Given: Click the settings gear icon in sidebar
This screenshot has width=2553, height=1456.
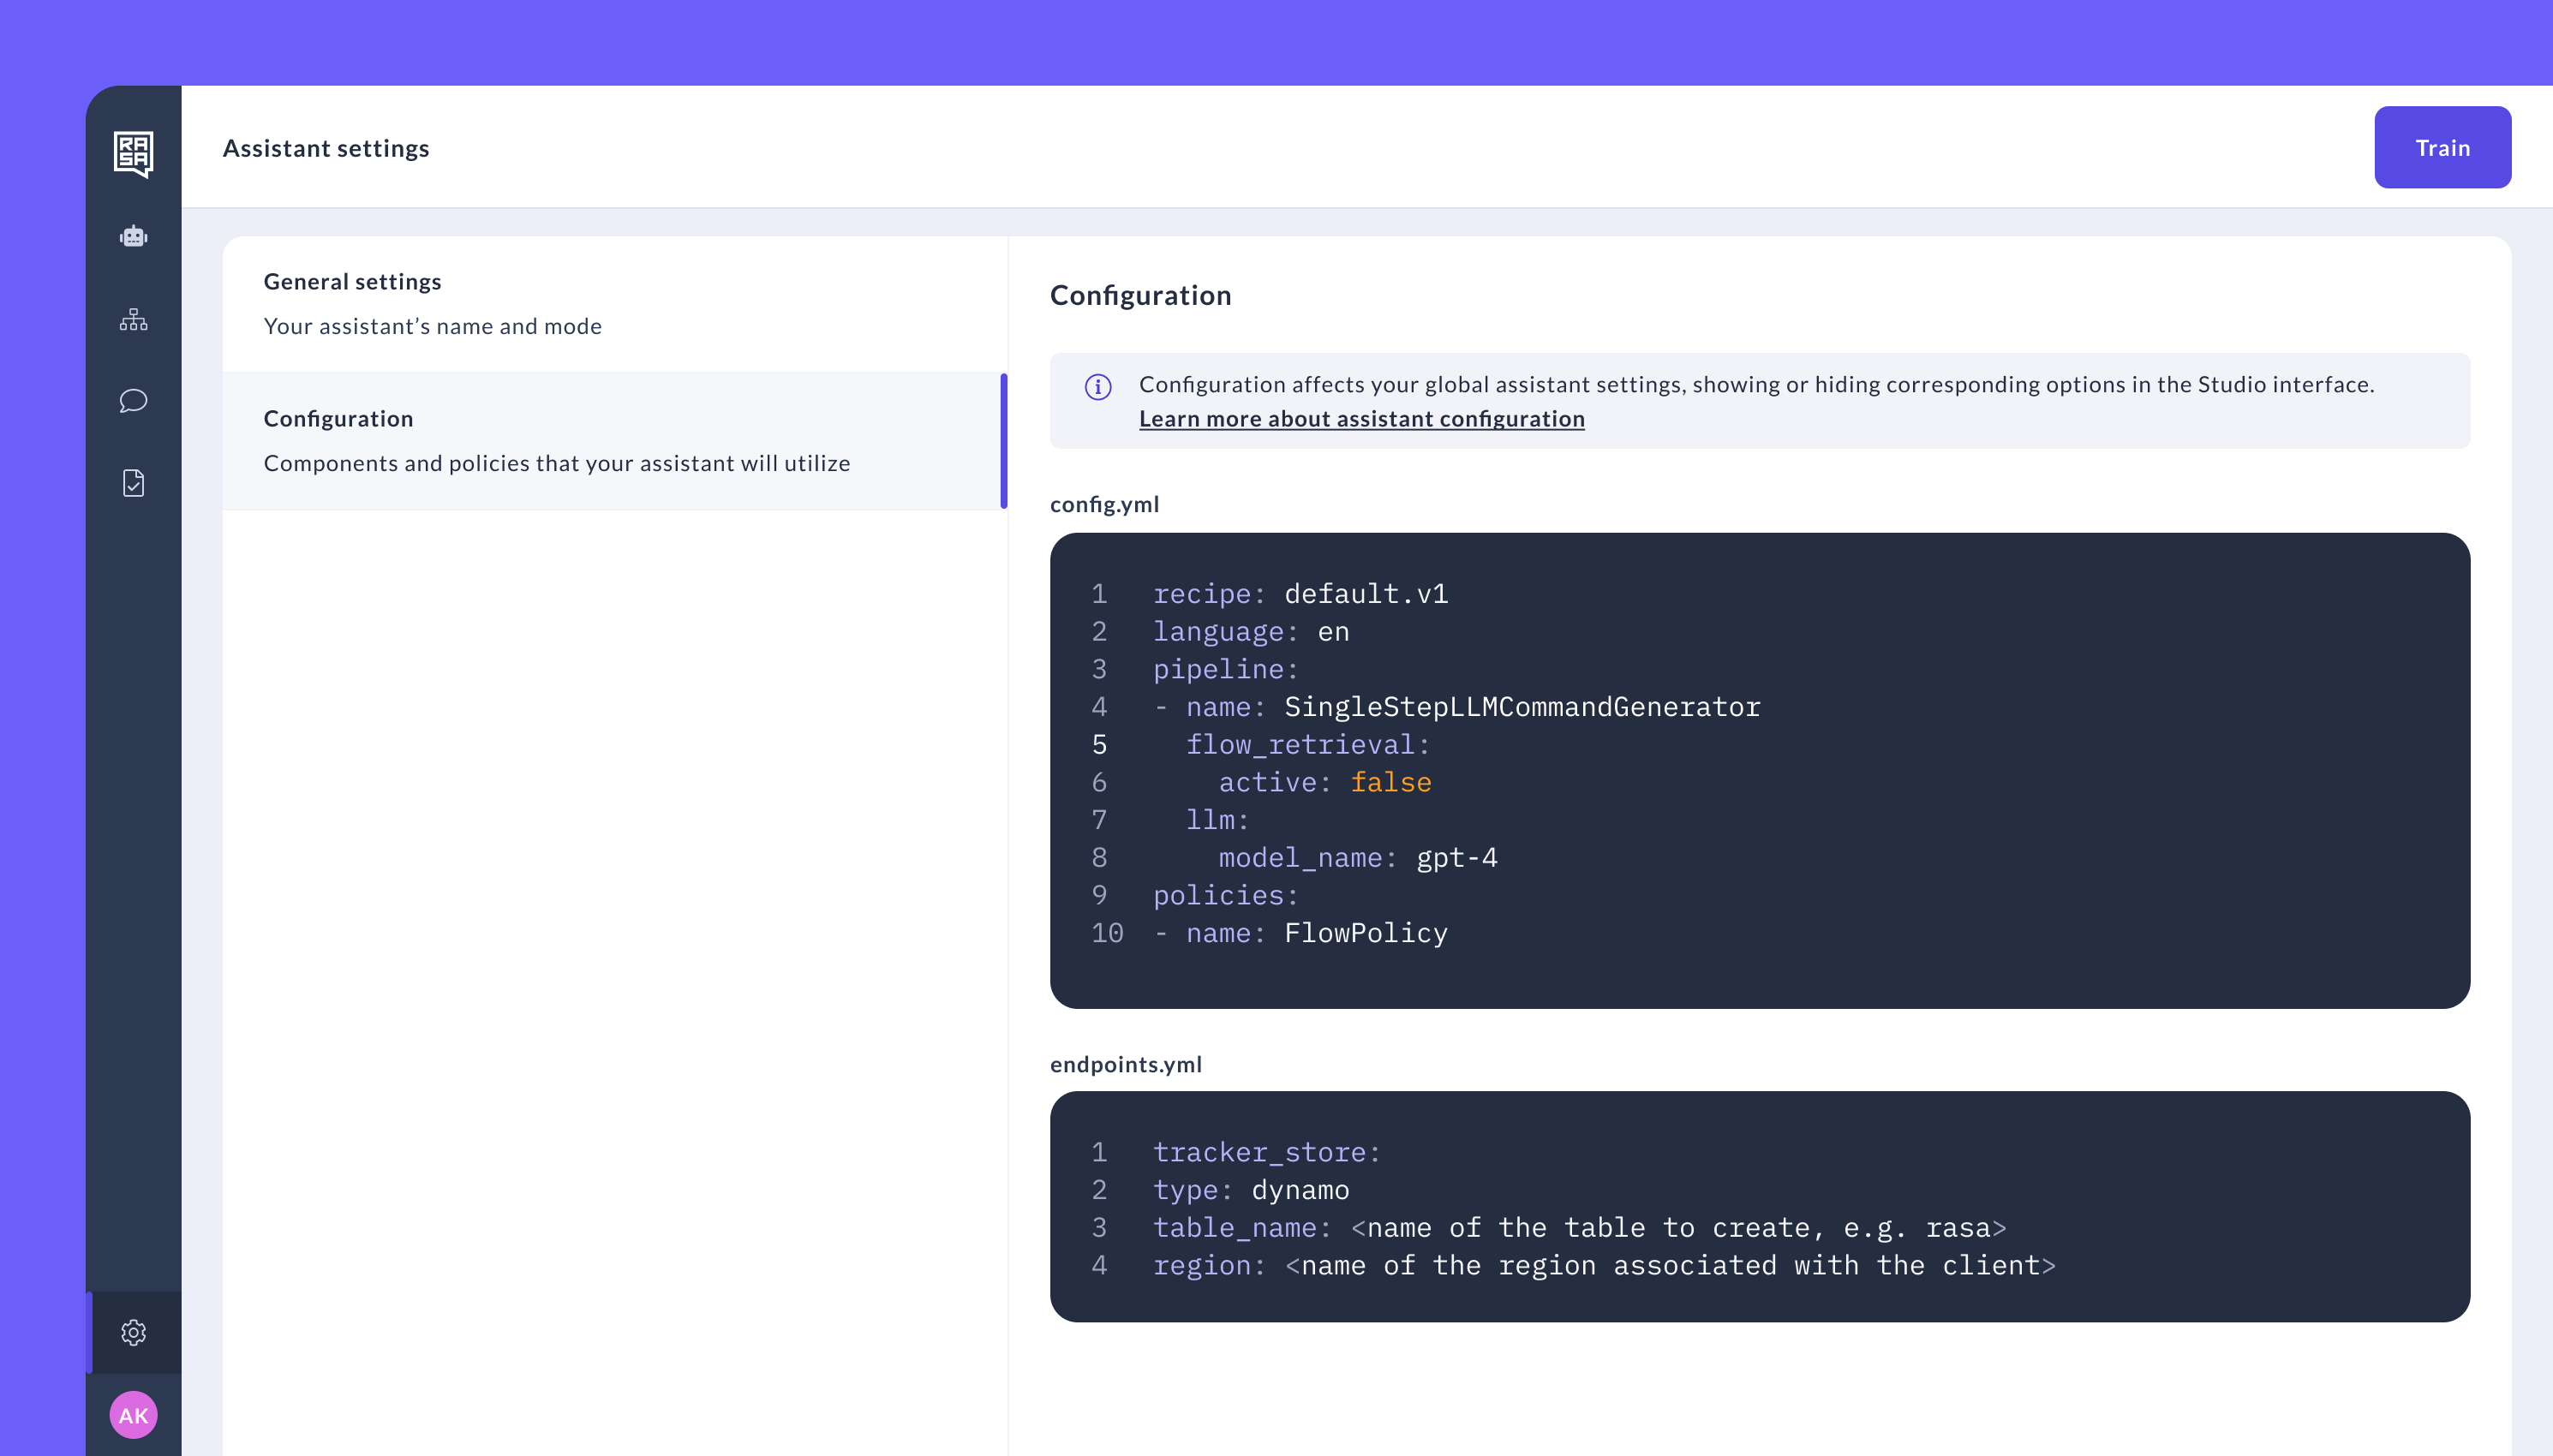Looking at the screenshot, I should (133, 1332).
